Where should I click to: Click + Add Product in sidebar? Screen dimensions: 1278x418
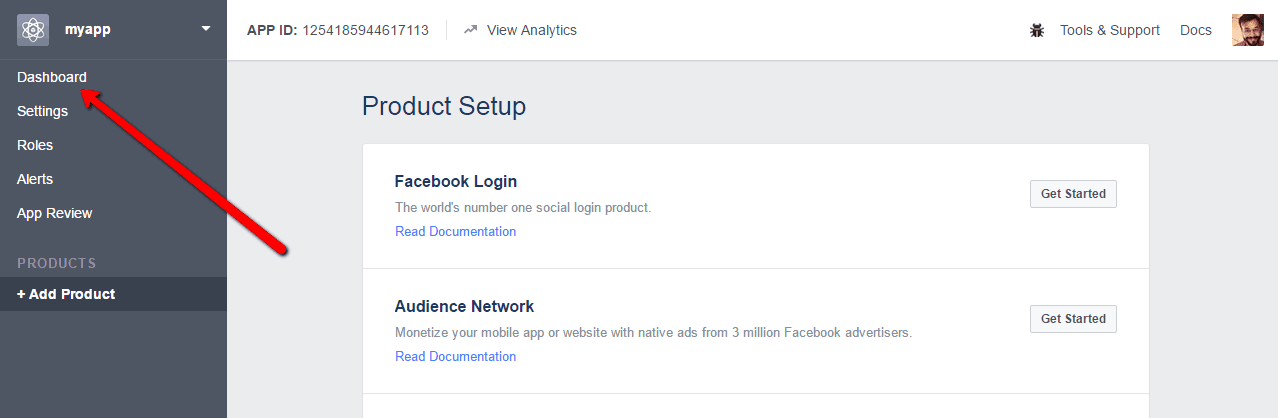[x=113, y=294]
